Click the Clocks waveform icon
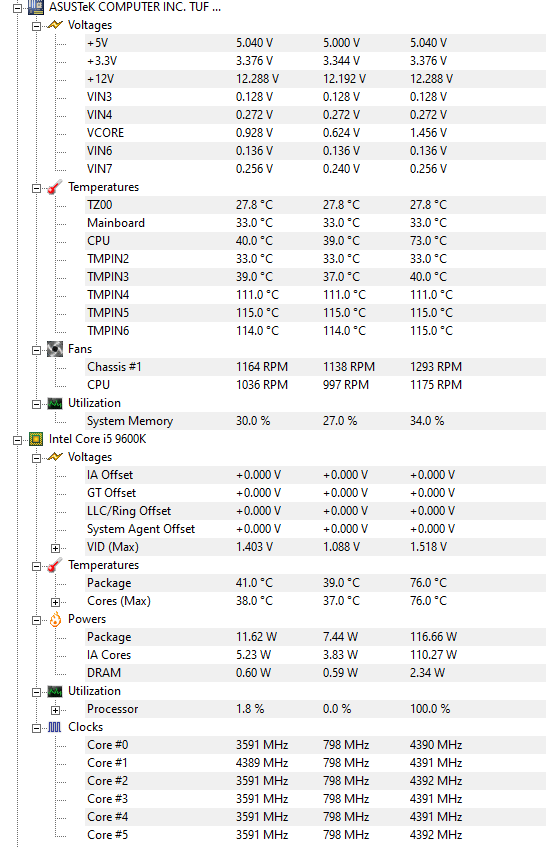 [55, 727]
